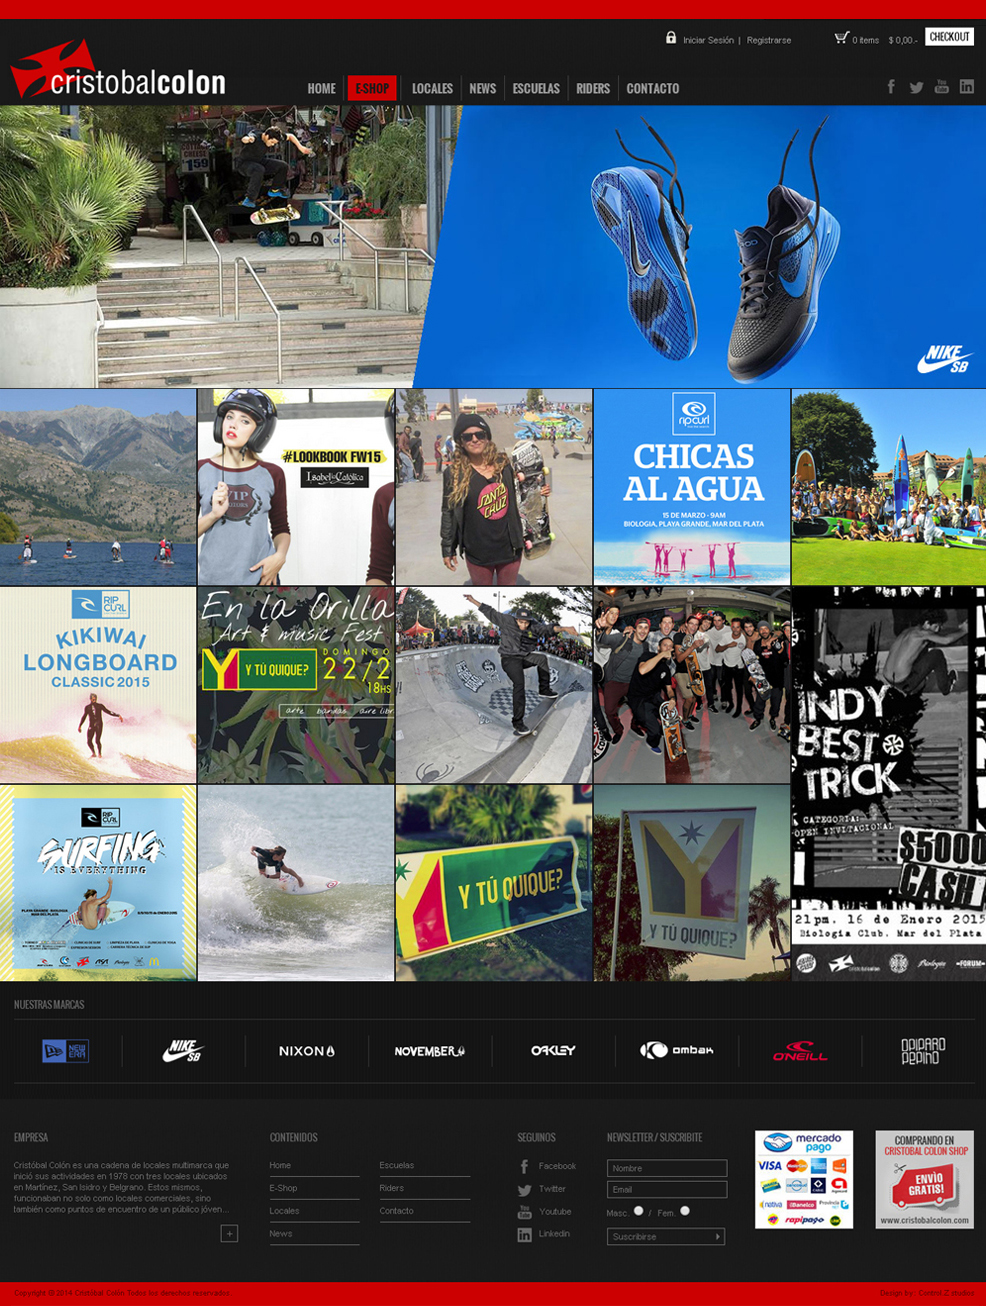
Task: Open the Y Tú Quique? flag photo tile
Action: click(x=692, y=883)
